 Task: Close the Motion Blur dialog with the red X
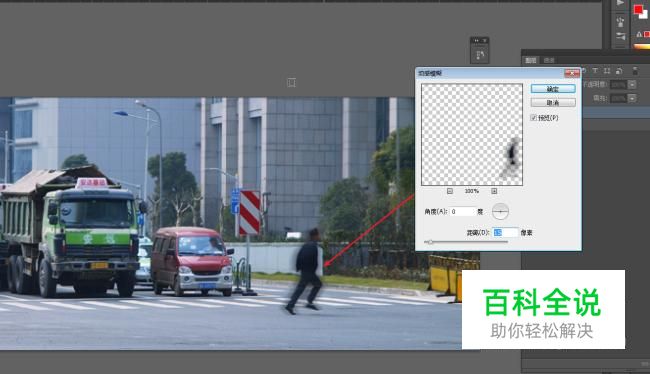tap(572, 73)
